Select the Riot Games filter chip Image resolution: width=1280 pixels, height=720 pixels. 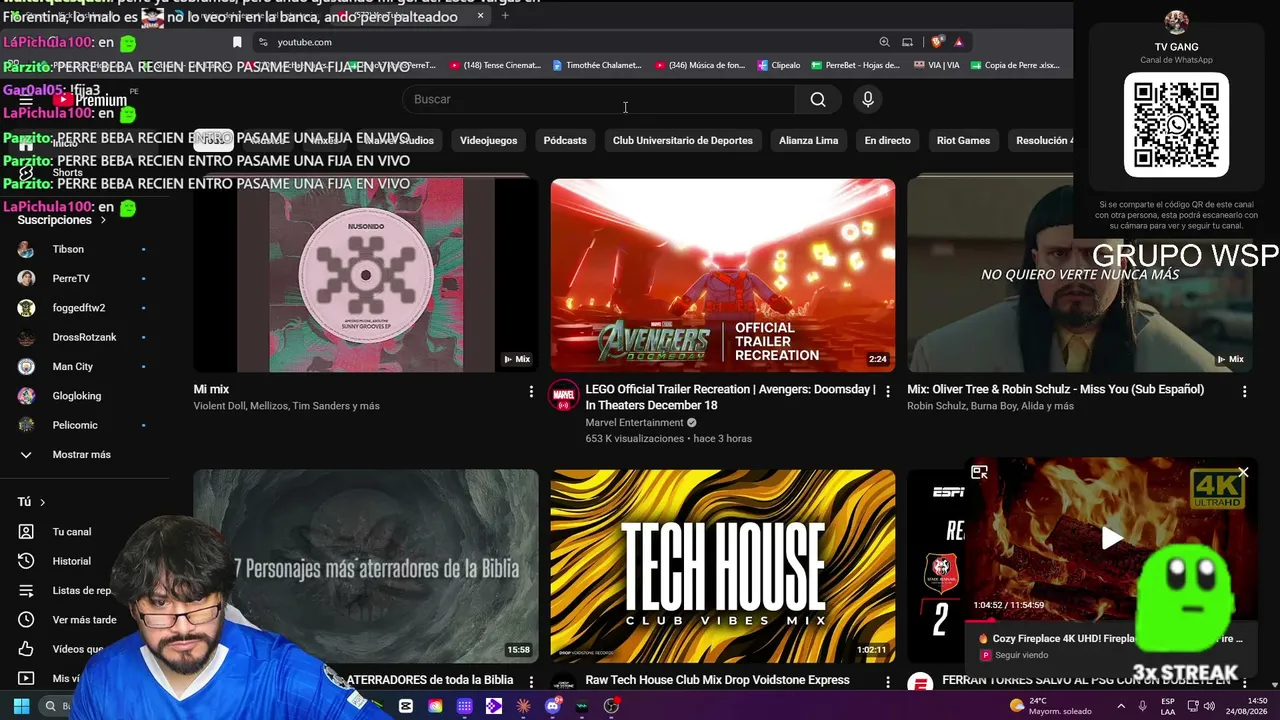point(963,141)
